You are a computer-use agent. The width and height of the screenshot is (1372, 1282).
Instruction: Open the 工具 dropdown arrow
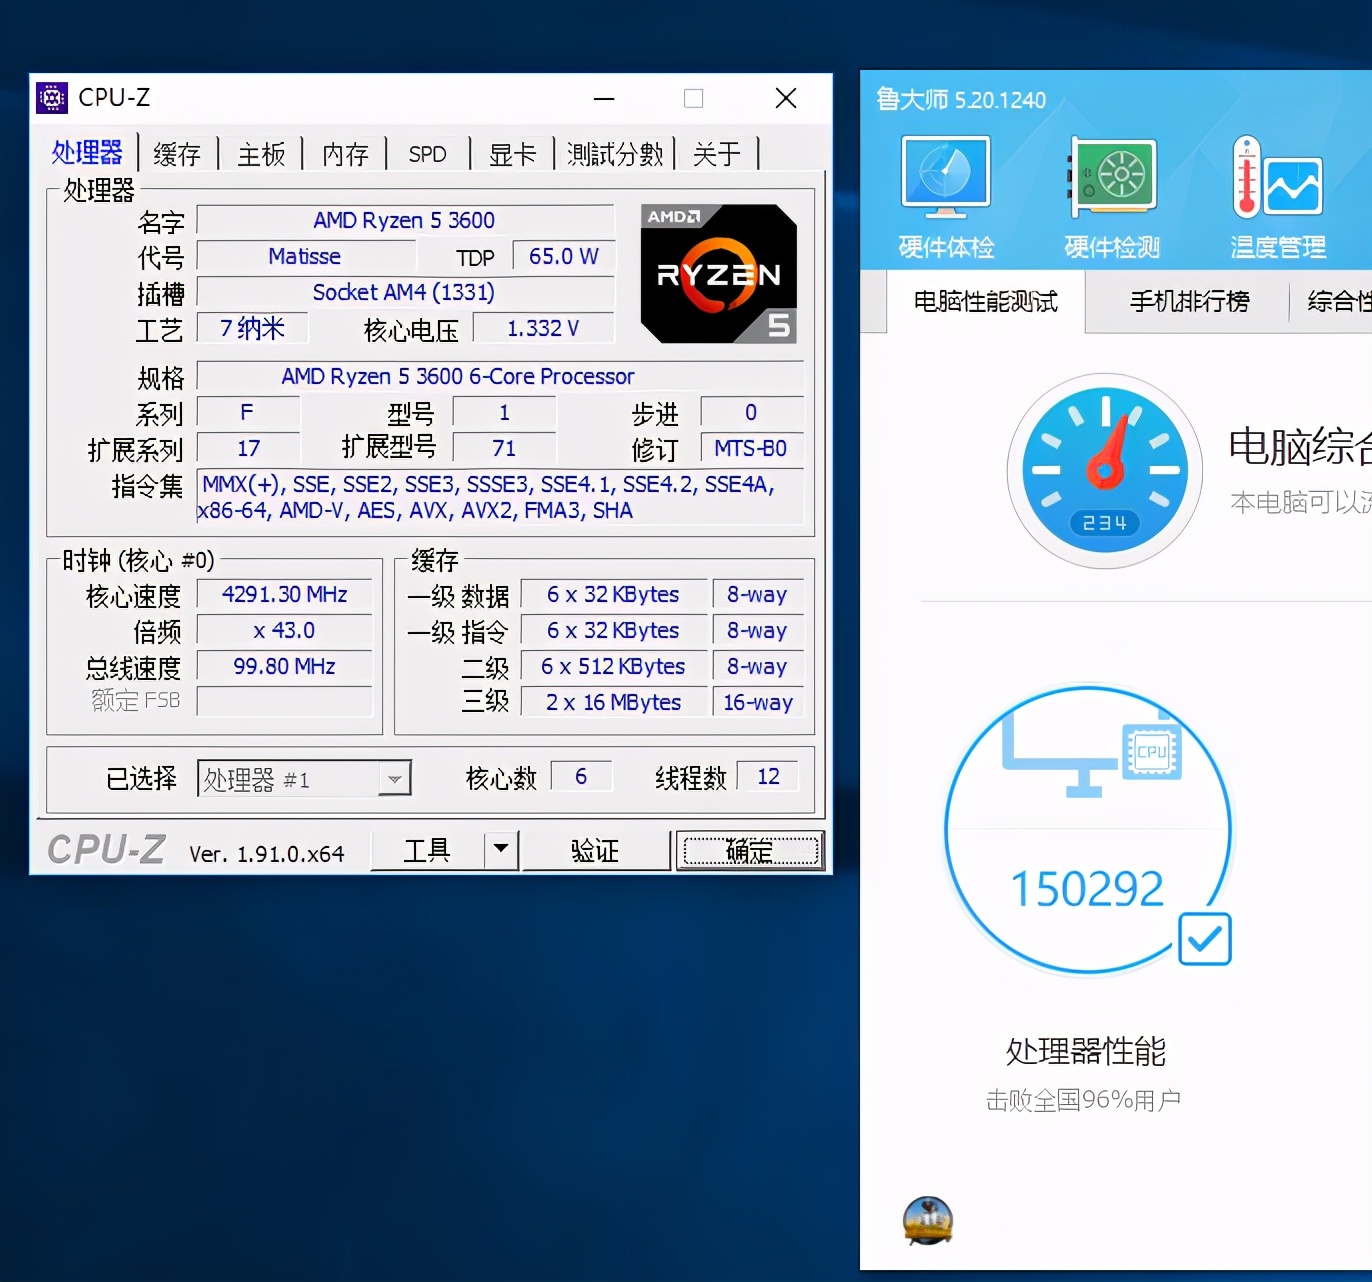[501, 850]
